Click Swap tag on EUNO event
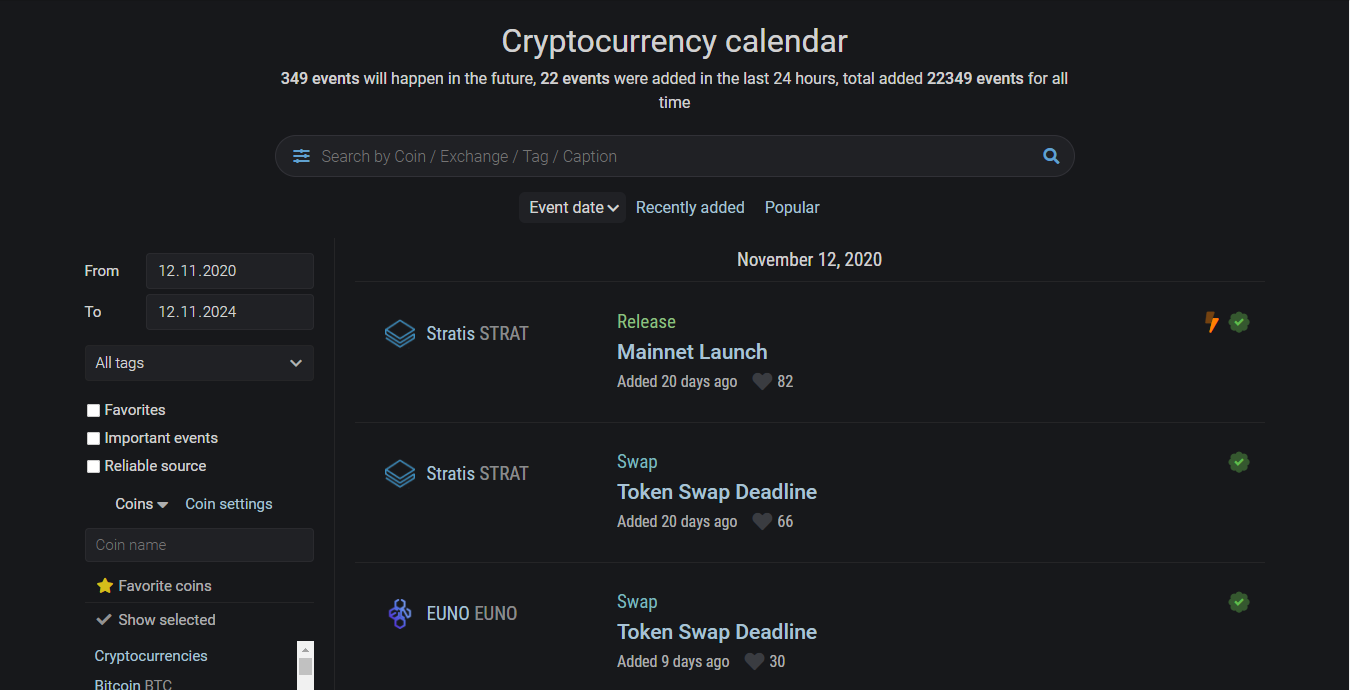The width and height of the screenshot is (1350, 690). point(637,602)
